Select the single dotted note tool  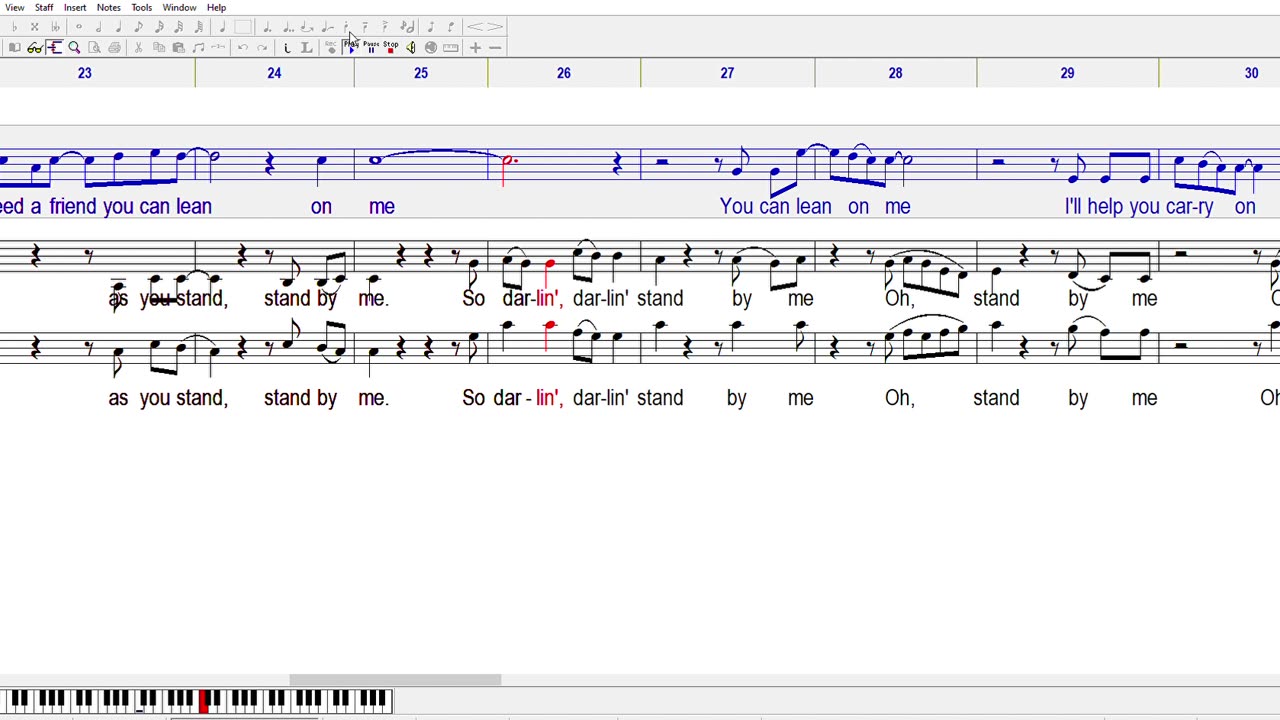pyautogui.click(x=267, y=27)
